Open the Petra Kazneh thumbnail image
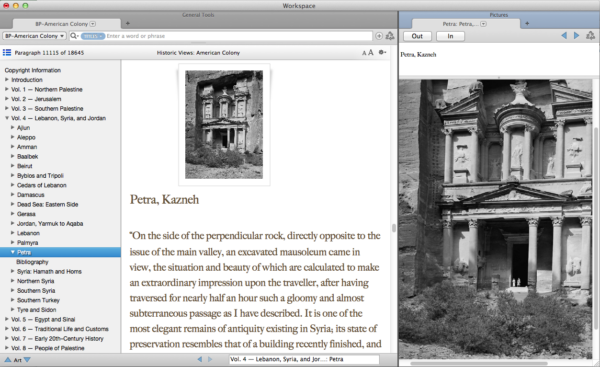Screen dimensions: 600x367 224,124
